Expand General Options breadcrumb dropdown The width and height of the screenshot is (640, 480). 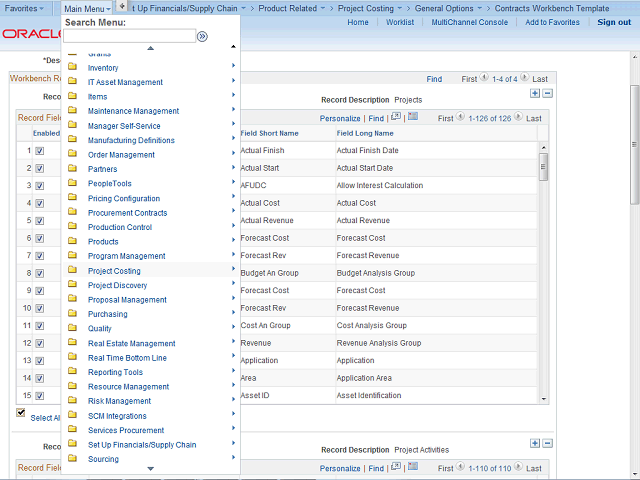(480, 8)
